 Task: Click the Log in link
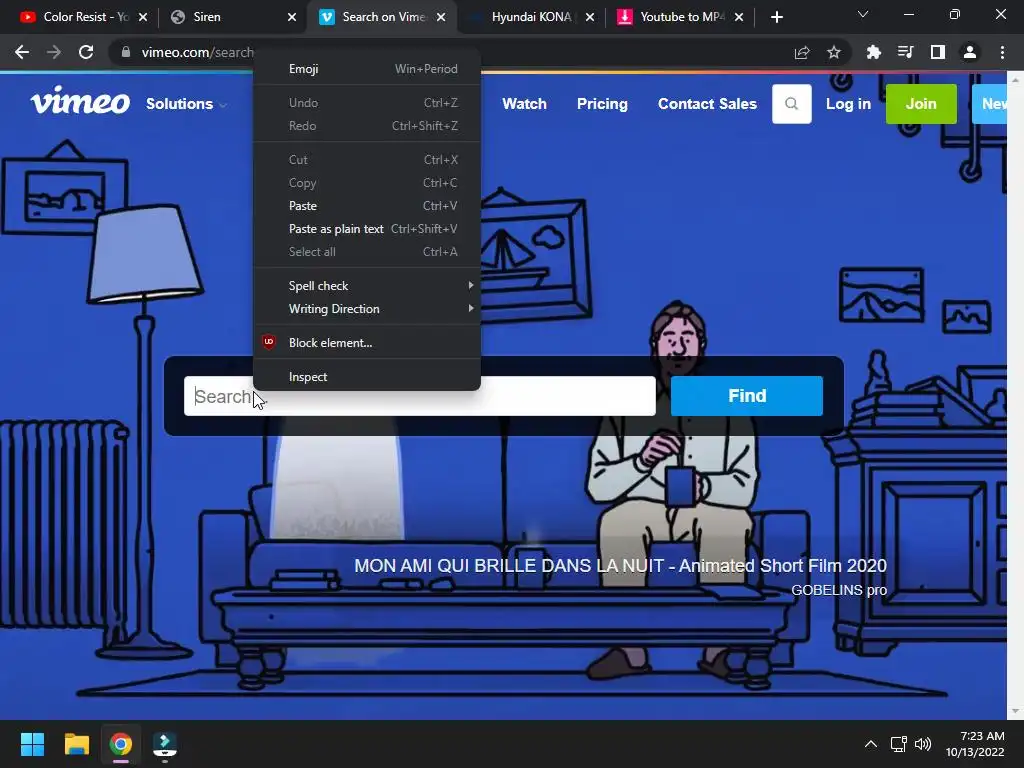pos(848,104)
